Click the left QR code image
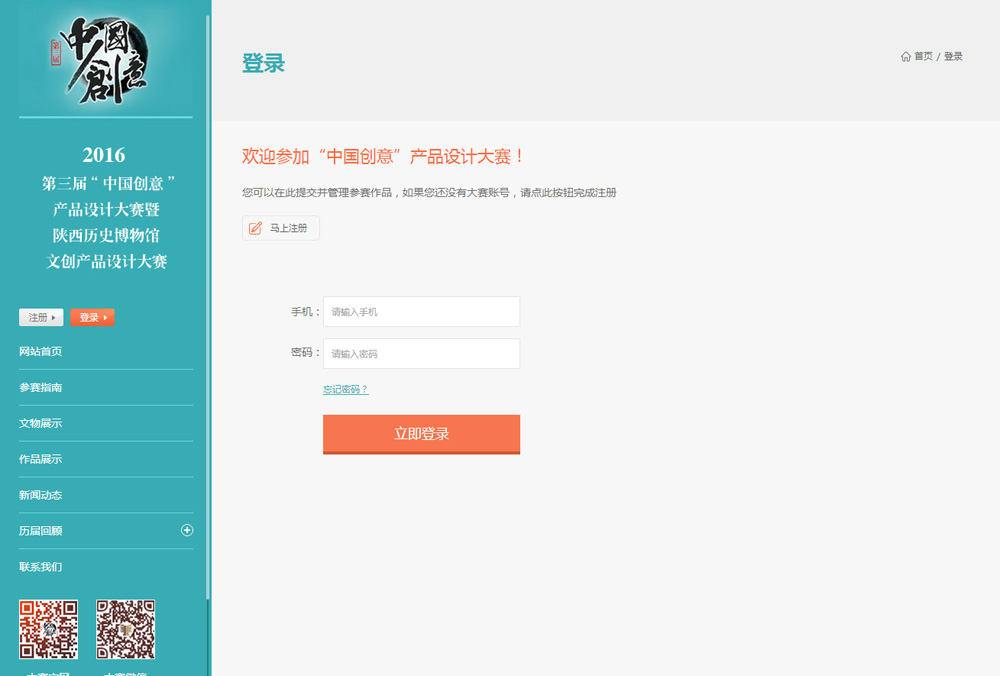This screenshot has width=1000, height=676. 48,629
